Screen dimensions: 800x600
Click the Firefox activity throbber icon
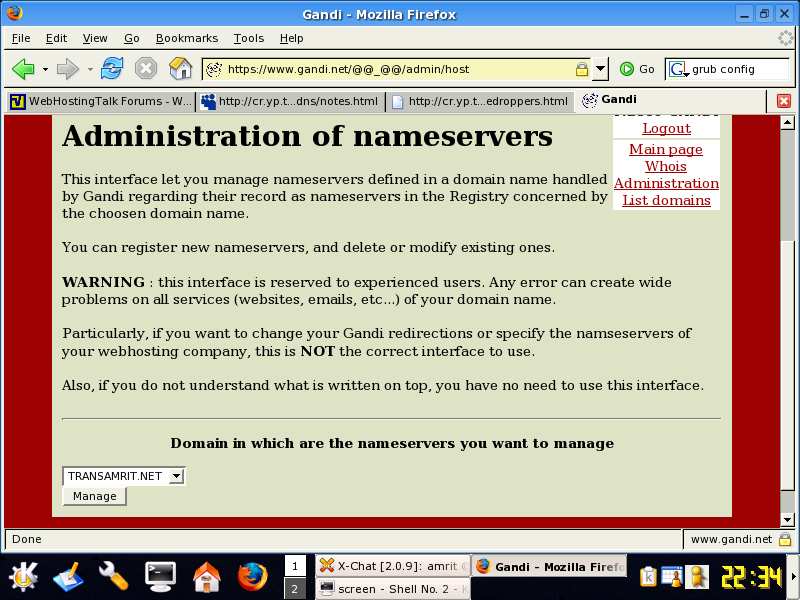click(x=786, y=38)
